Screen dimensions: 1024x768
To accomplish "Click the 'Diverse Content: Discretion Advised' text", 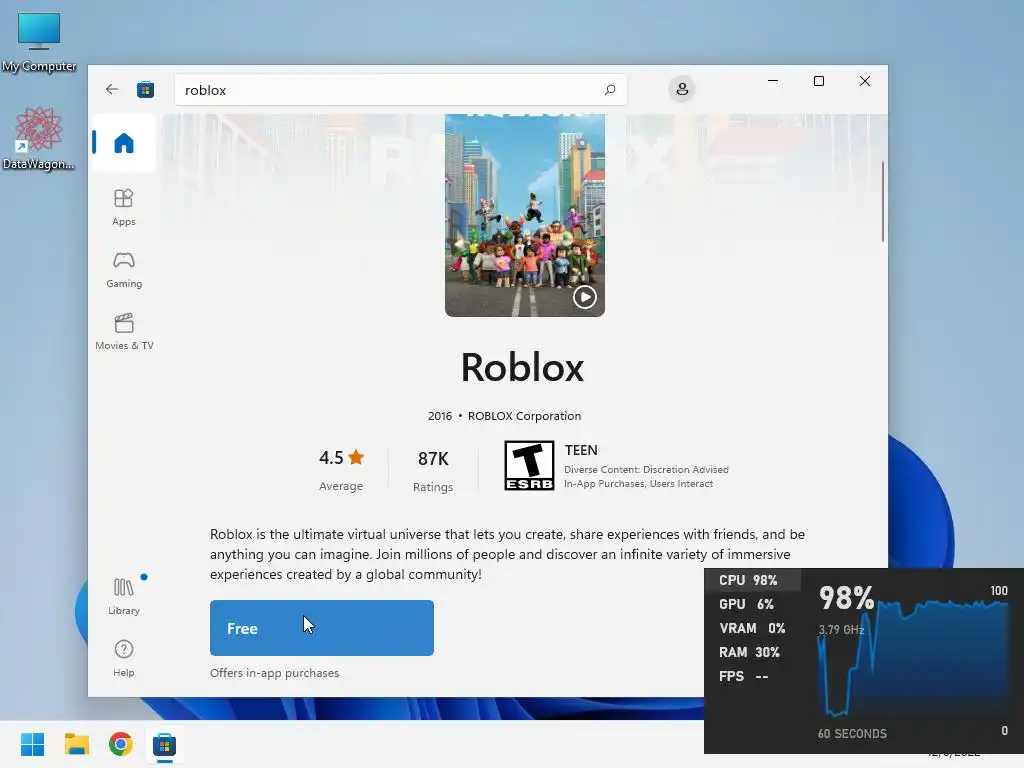I will [646, 470].
